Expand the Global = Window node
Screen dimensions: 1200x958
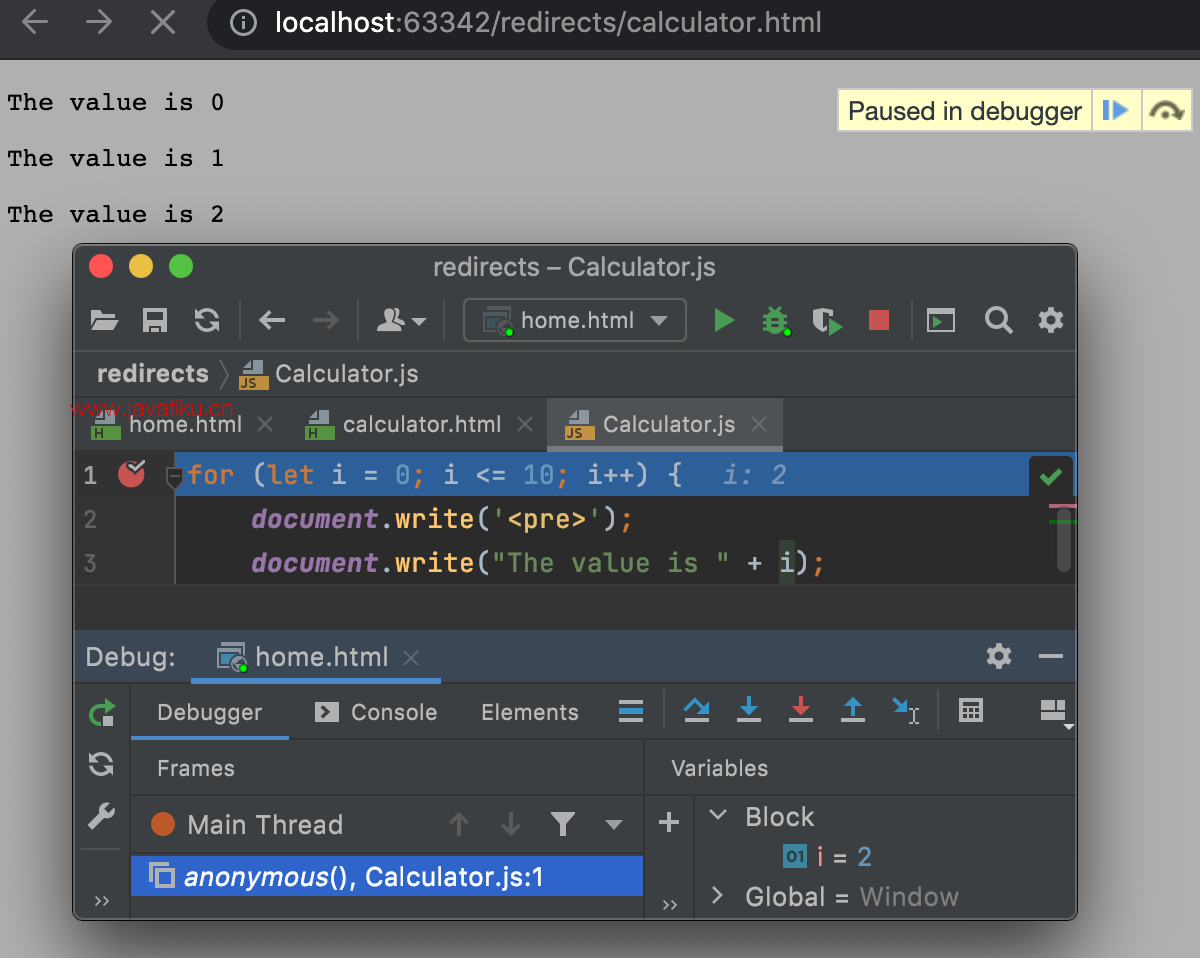[x=716, y=895]
